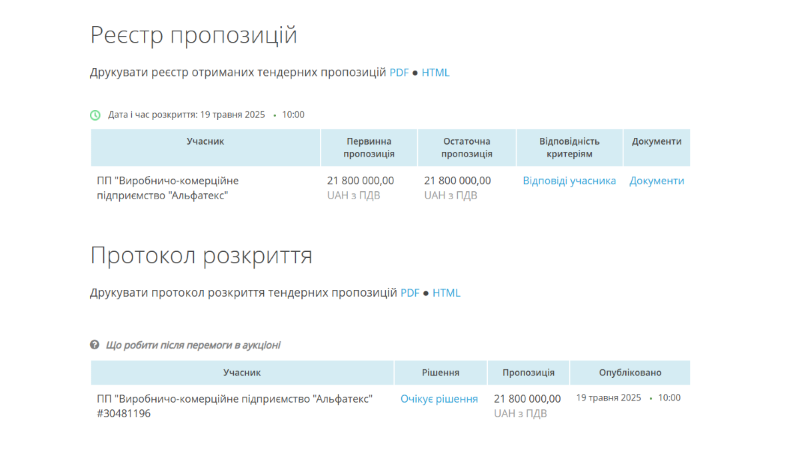Click 'Документи' column header
Screen dimensions: 800x450
pyautogui.click(x=657, y=147)
